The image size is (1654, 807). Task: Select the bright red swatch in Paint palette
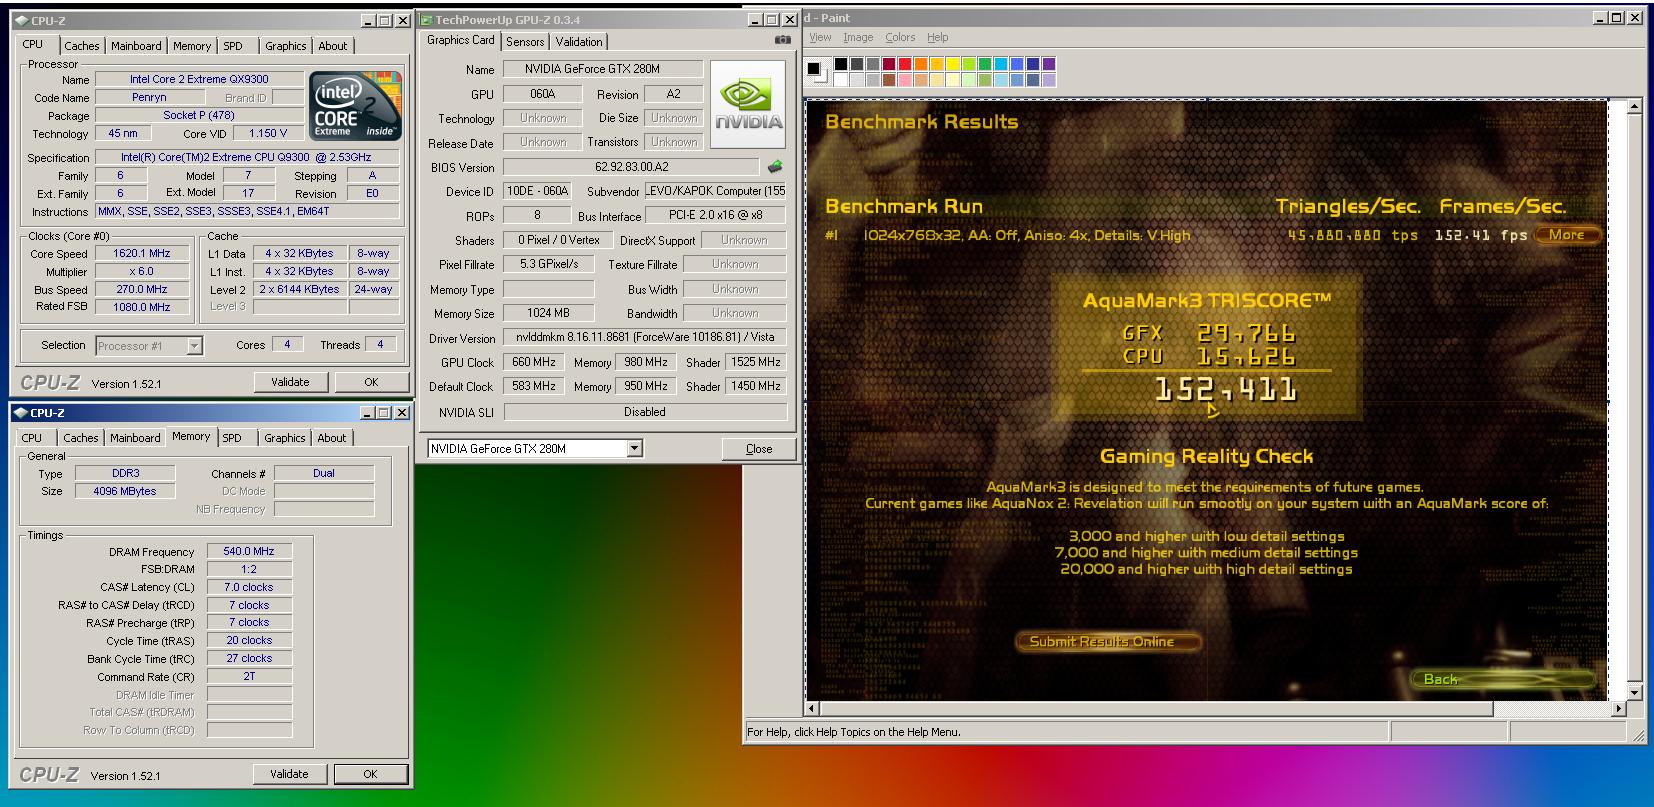click(905, 64)
